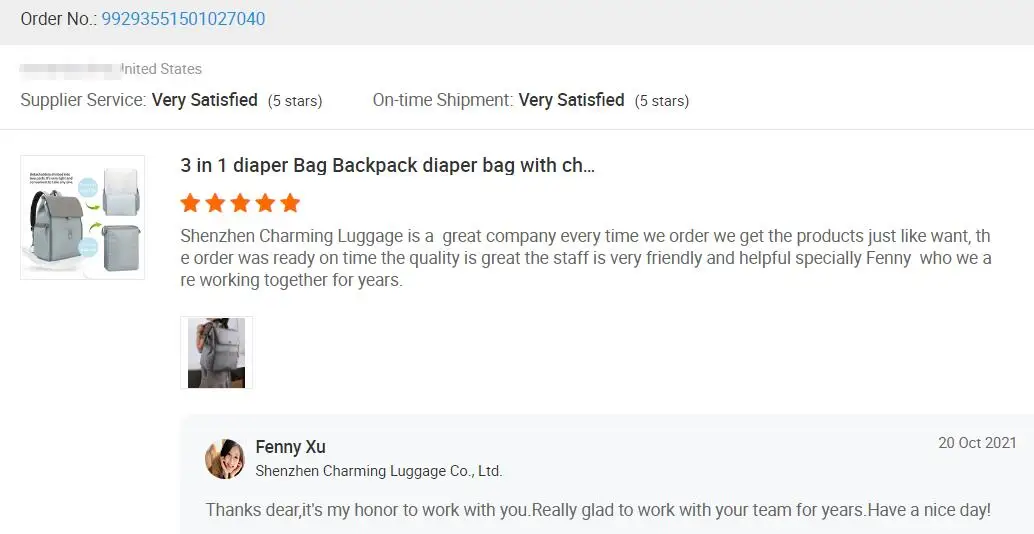
Task: Click Shenzhen Charming Luggage Co., Ltd. company name
Action: click(x=379, y=471)
